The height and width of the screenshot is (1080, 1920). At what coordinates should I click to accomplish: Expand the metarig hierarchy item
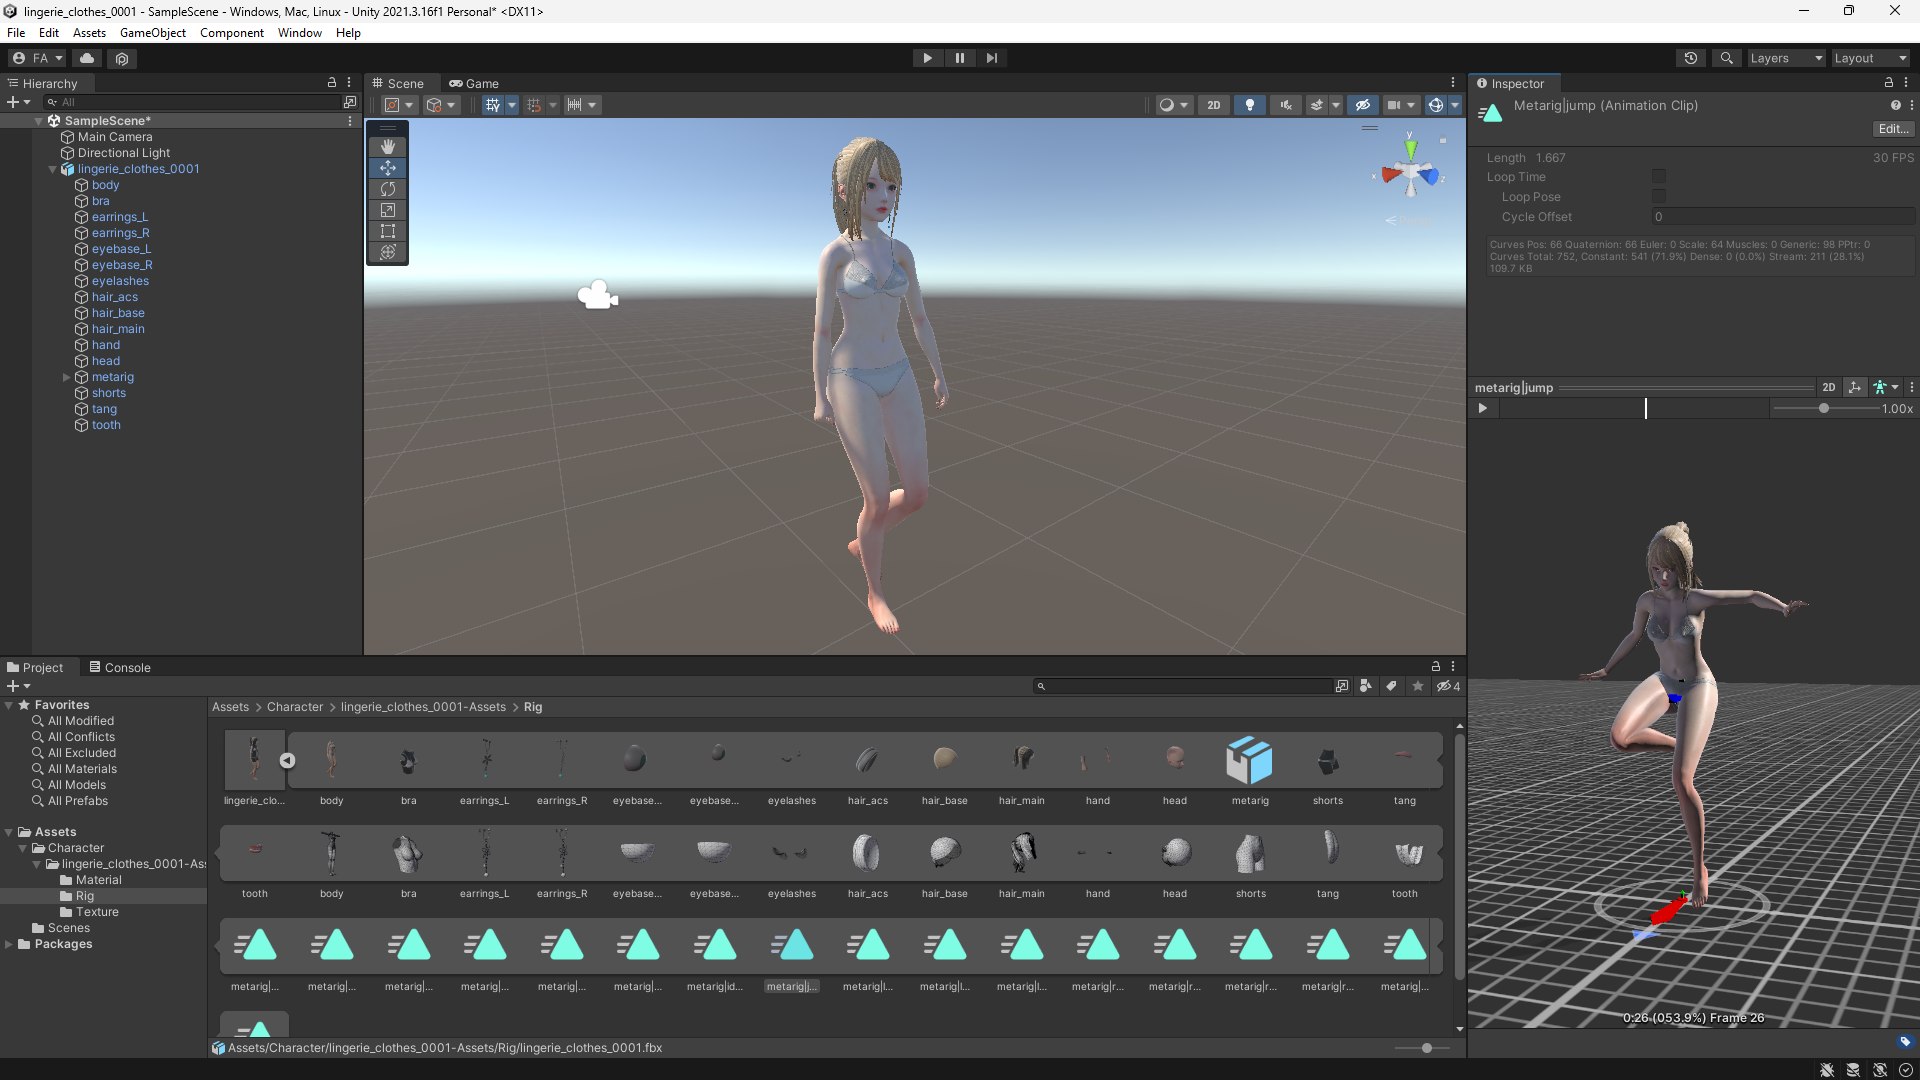pos(67,377)
